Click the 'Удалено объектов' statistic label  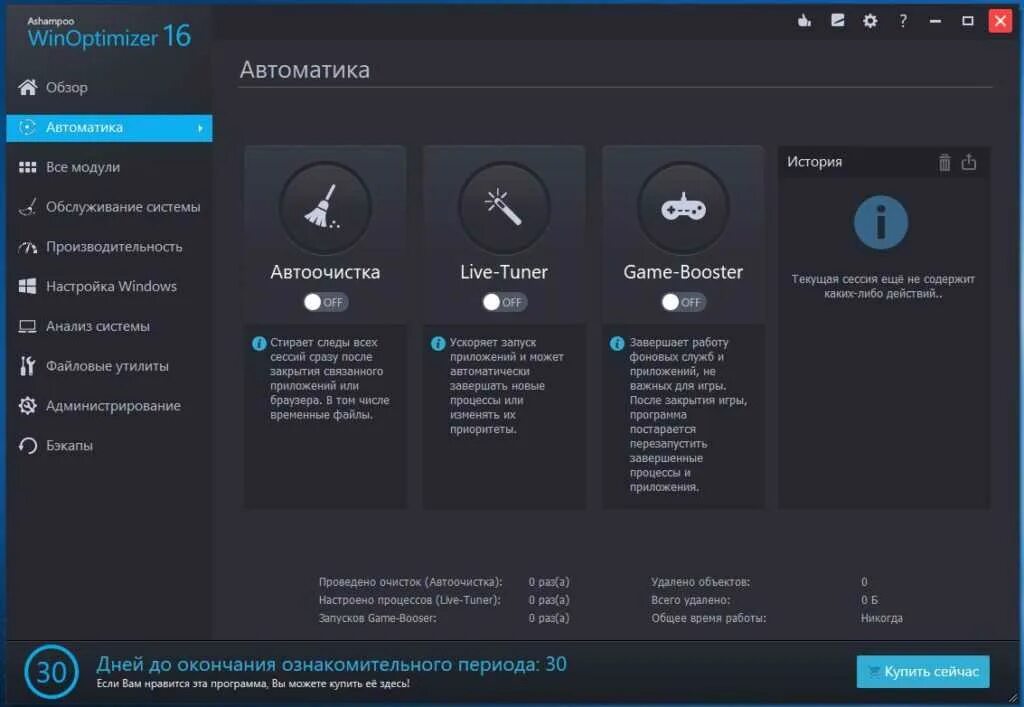click(701, 582)
